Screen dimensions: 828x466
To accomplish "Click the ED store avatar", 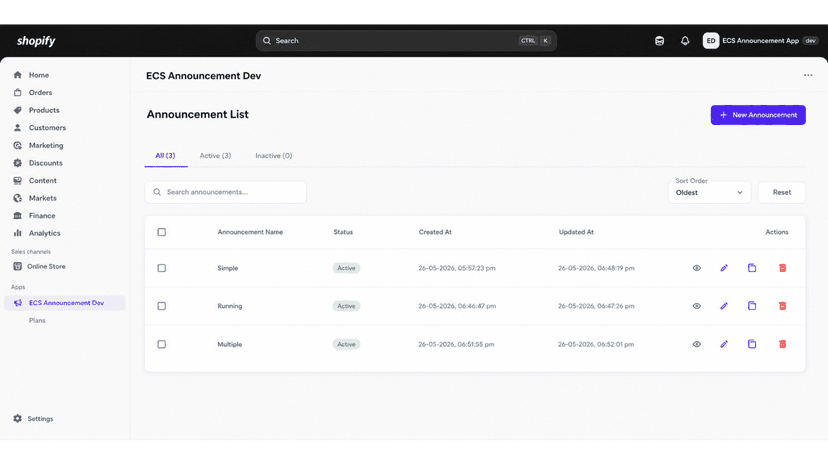I will point(711,41).
